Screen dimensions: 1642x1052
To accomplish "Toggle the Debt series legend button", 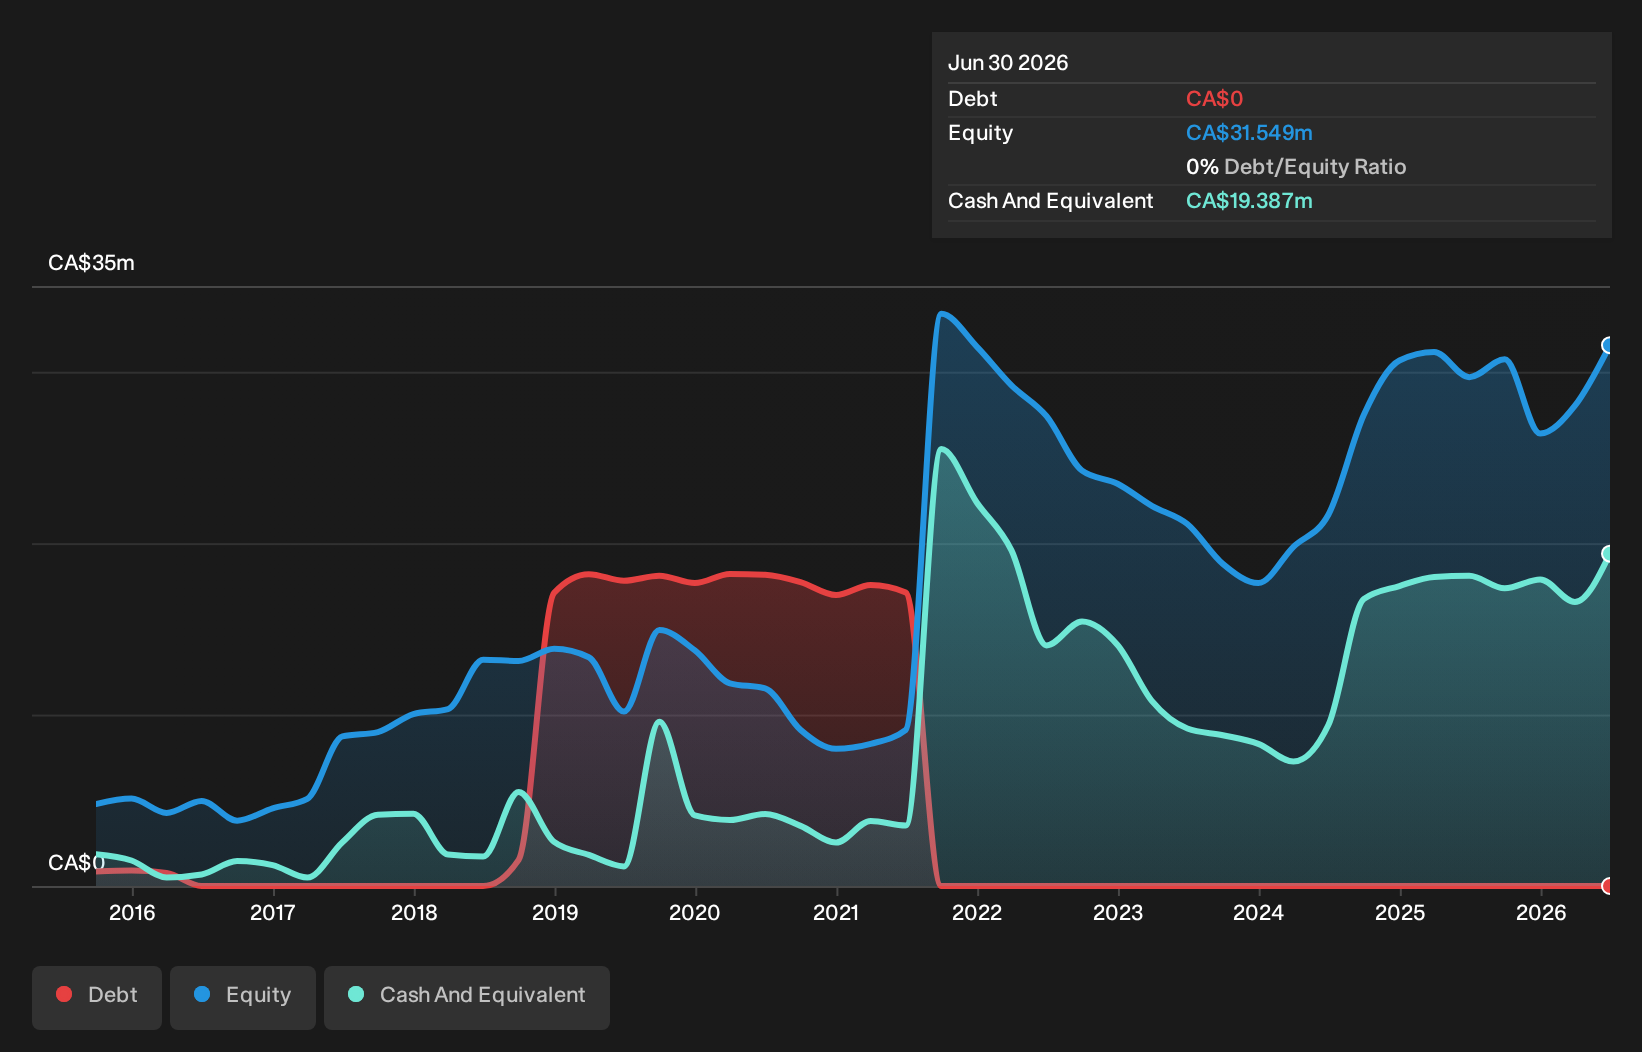I will click(x=97, y=997).
